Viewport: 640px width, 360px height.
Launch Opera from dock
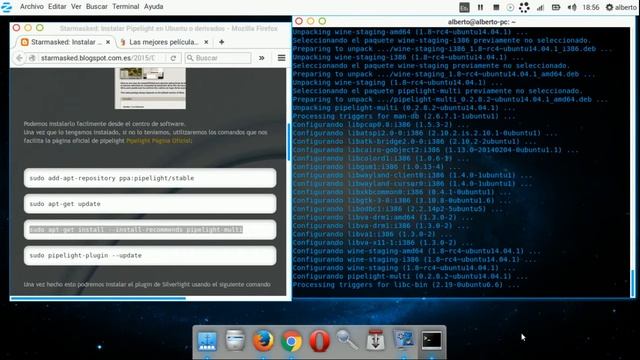click(319, 341)
